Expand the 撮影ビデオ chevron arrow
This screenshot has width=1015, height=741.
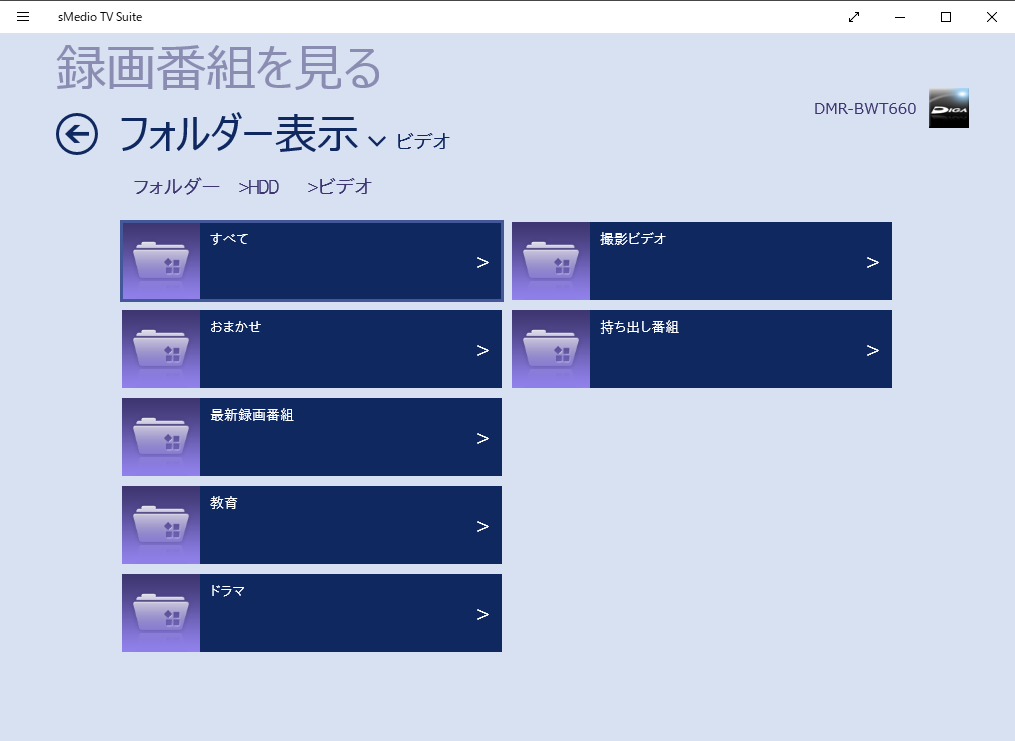872,263
